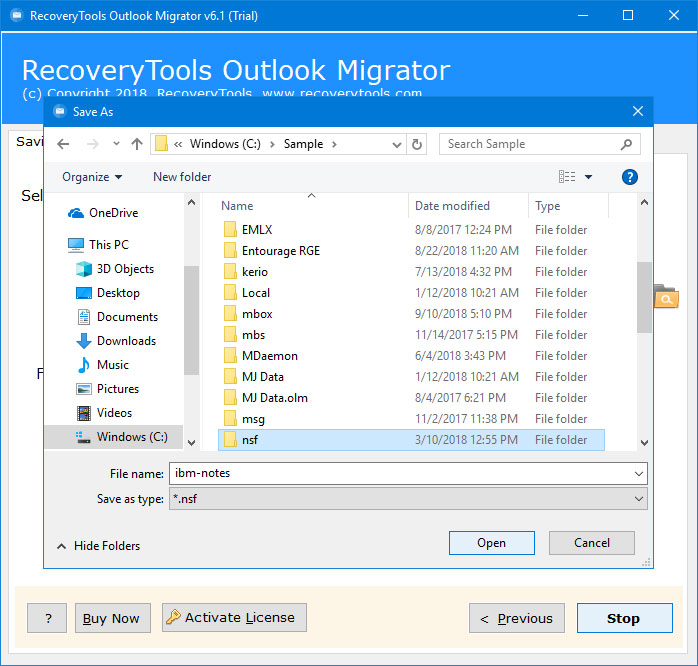This screenshot has width=698, height=666.
Task: Select the nsf folder
Action: [411, 440]
